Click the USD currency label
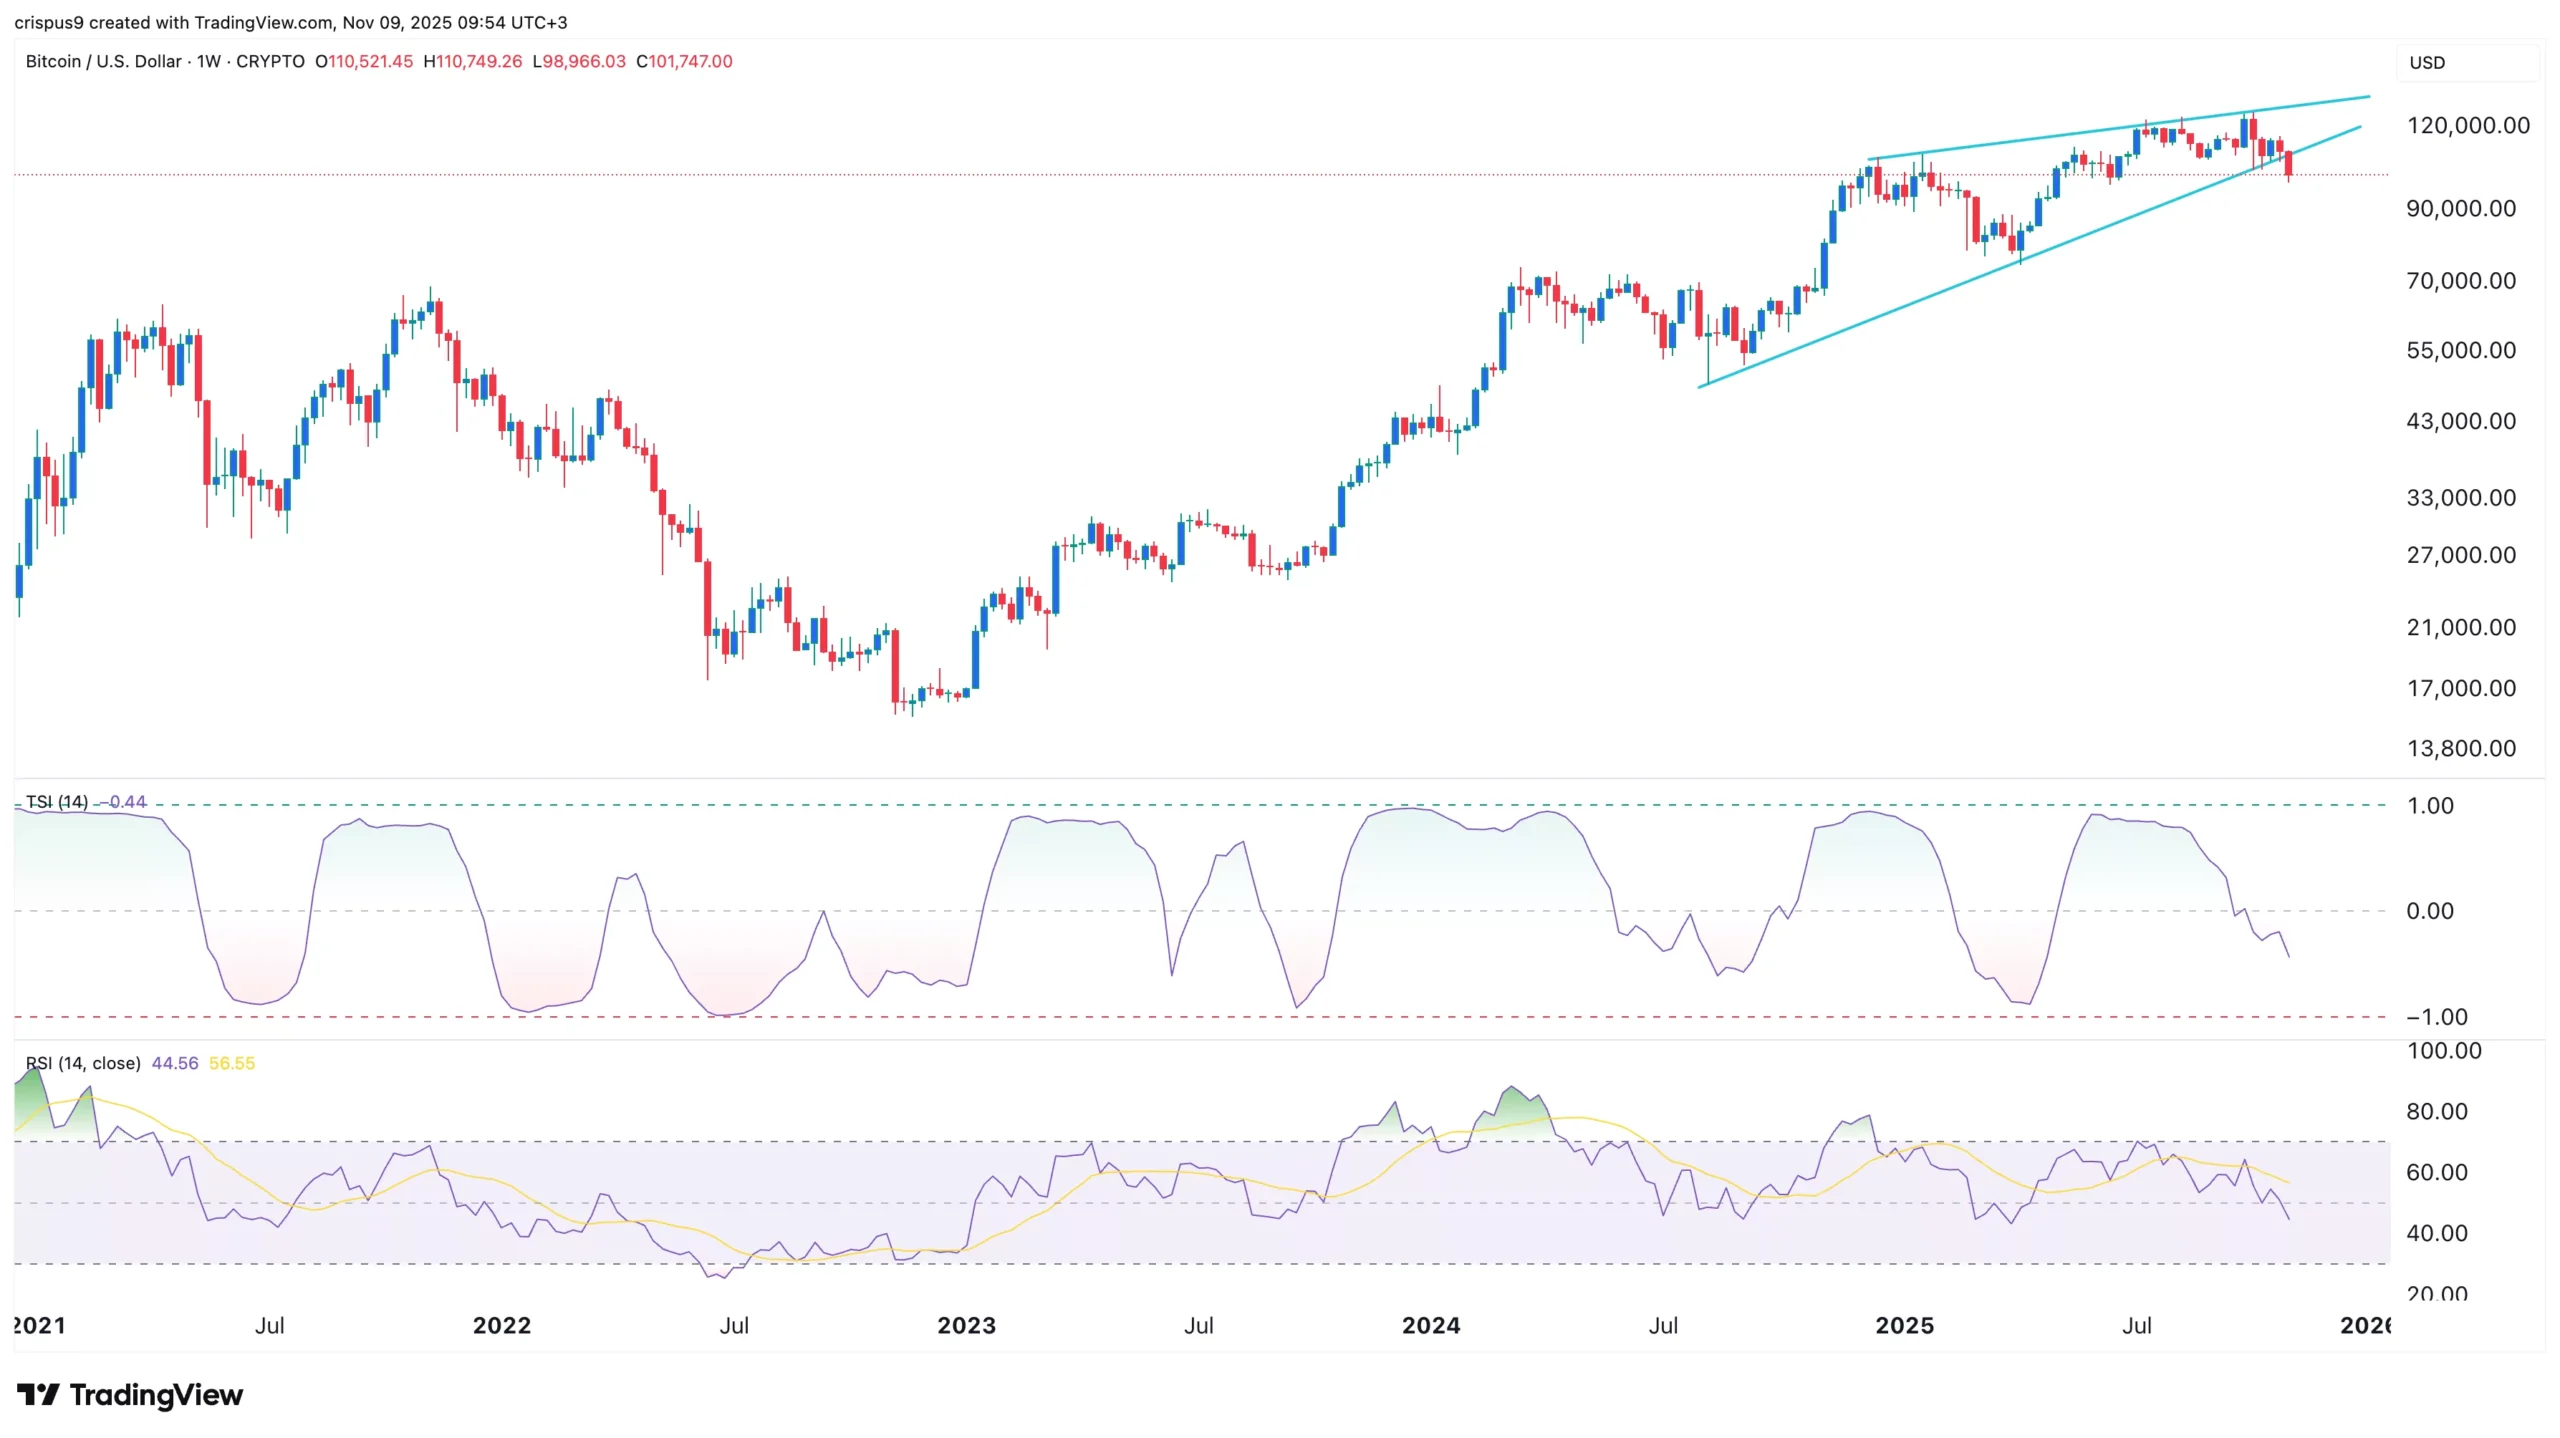 pyautogui.click(x=2427, y=63)
